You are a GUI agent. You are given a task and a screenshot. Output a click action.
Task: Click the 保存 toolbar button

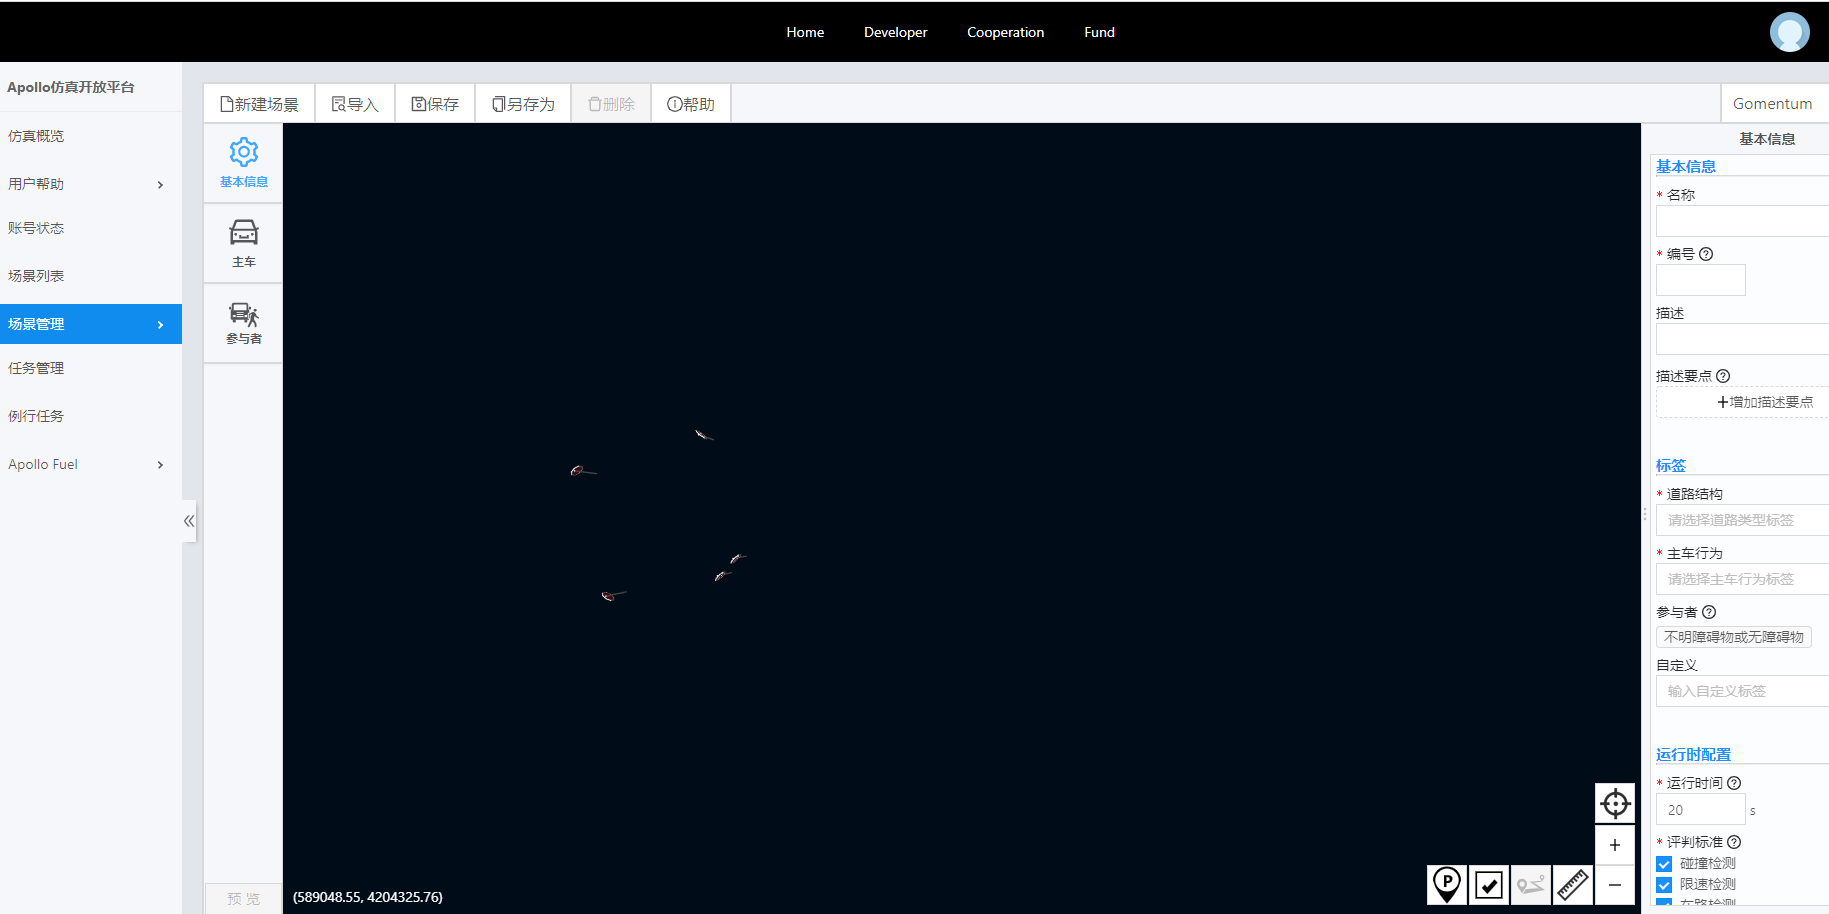click(x=434, y=102)
